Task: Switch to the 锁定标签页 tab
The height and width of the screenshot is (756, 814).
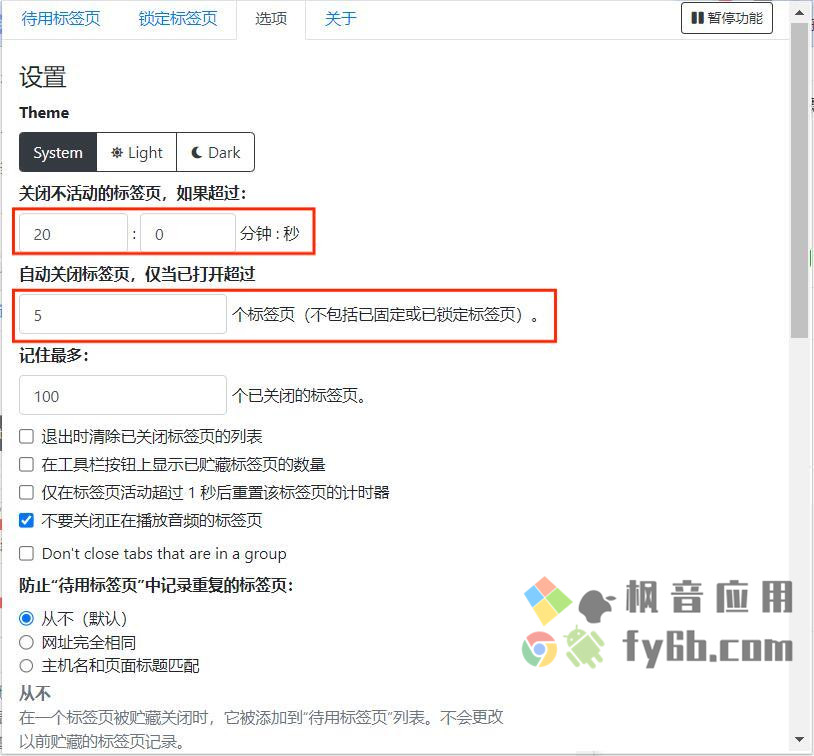Action: (x=178, y=19)
